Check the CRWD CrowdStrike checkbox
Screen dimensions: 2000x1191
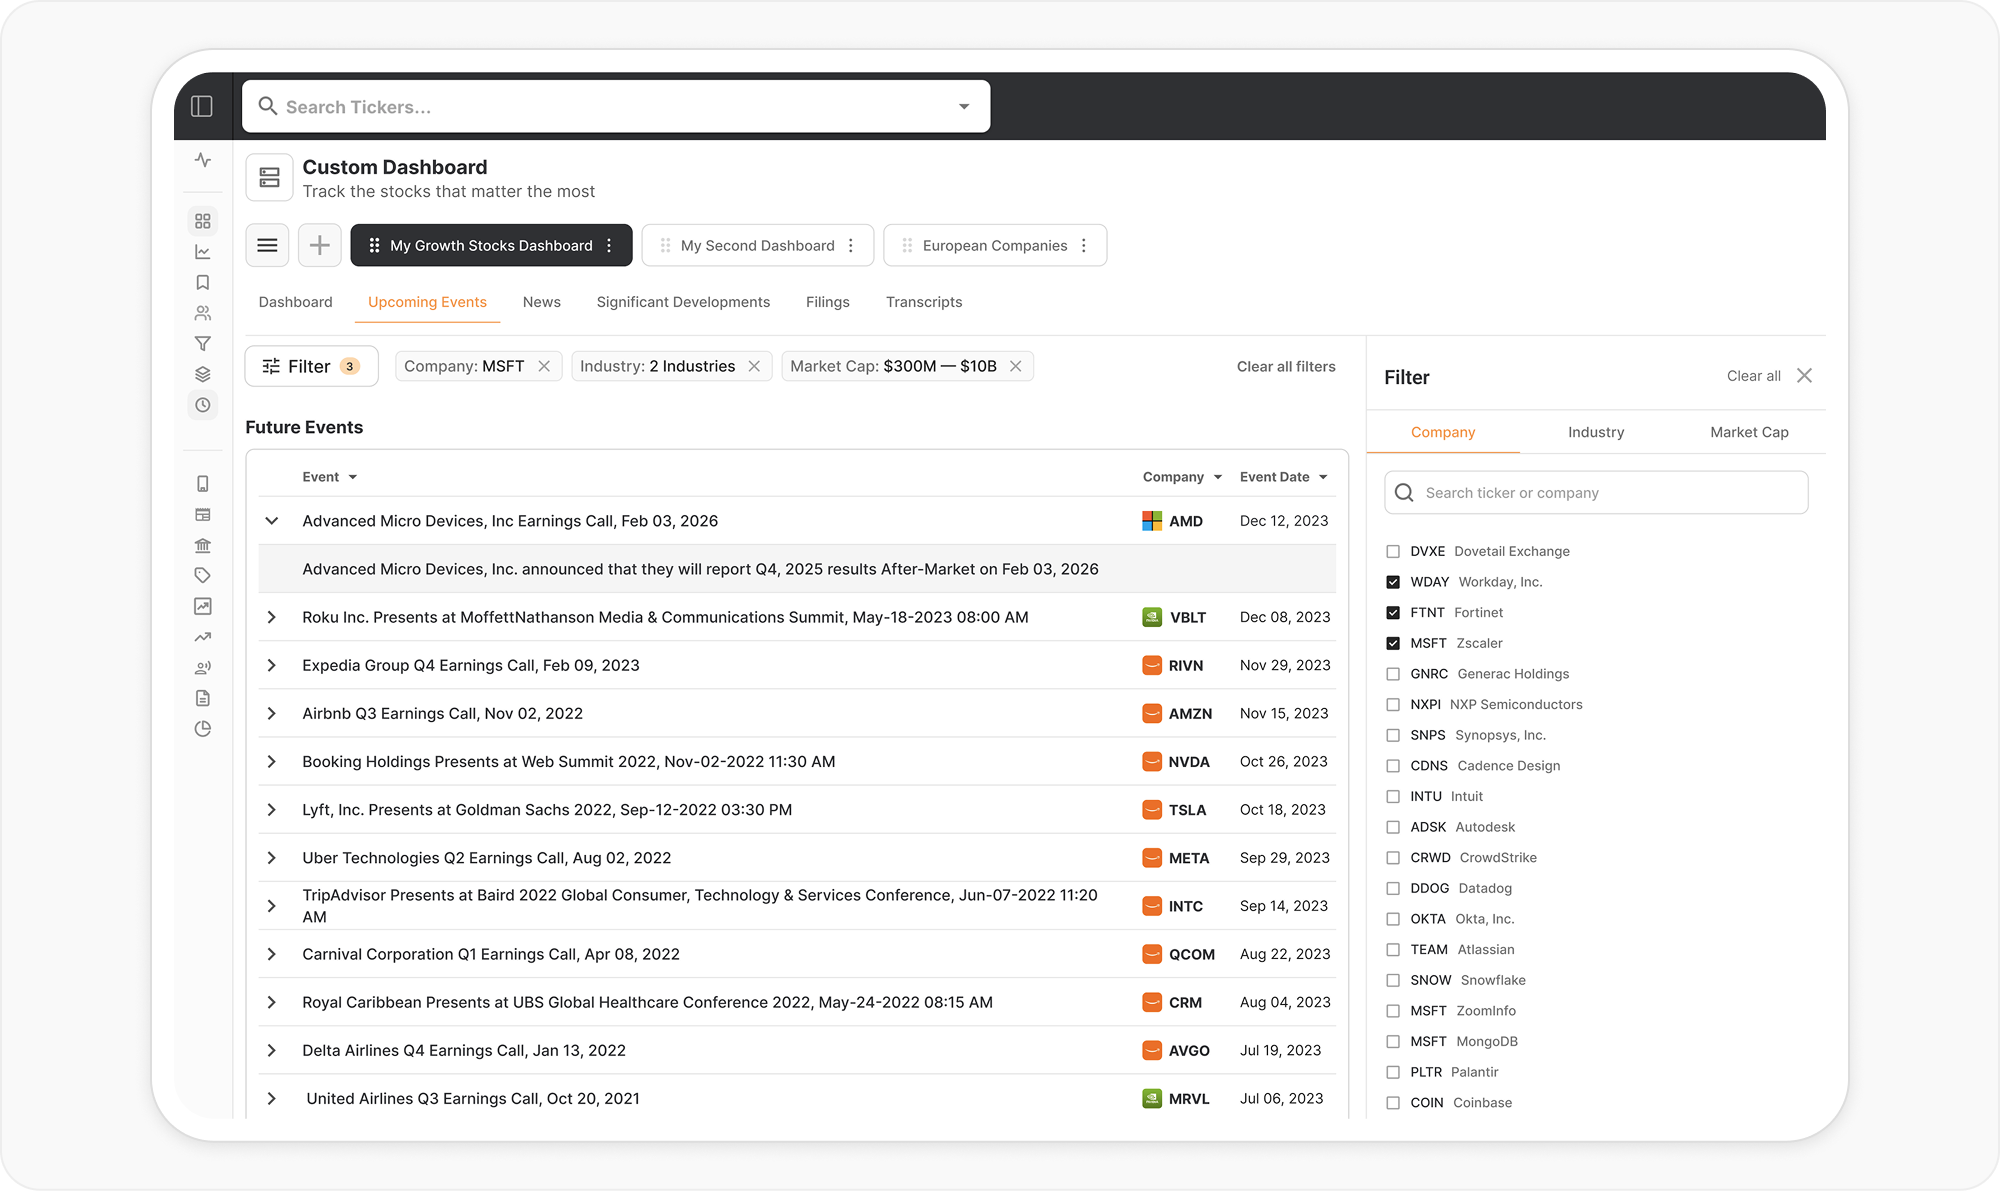coord(1393,857)
